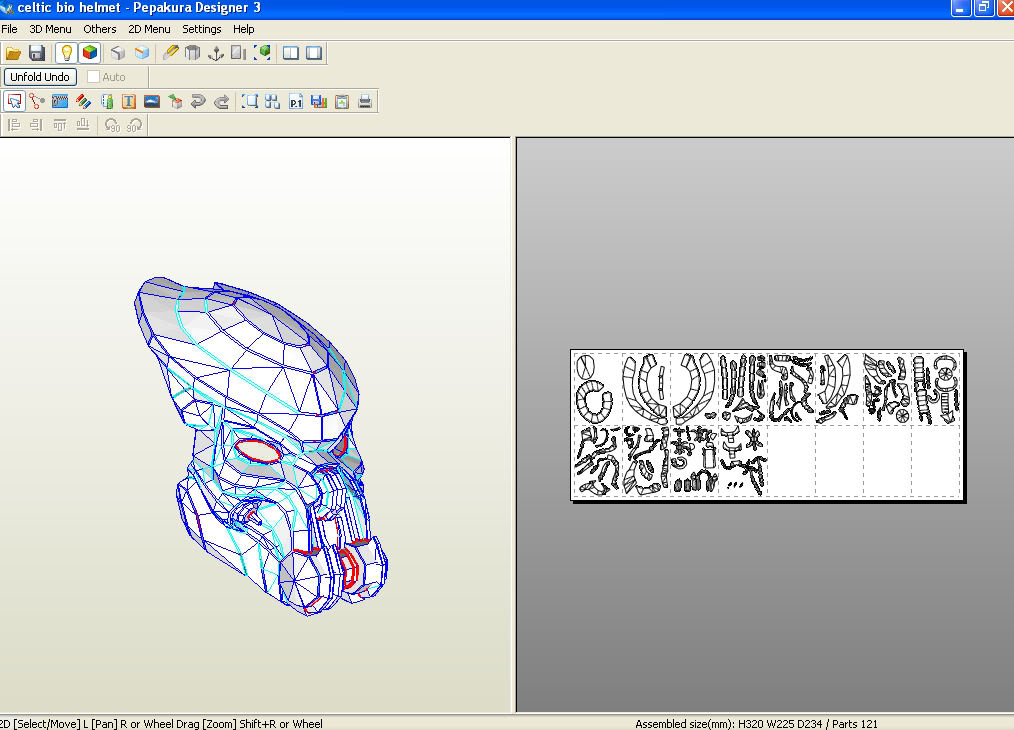Click the right split-window layout icon
Image resolution: width=1014 pixels, height=730 pixels.
(314, 53)
